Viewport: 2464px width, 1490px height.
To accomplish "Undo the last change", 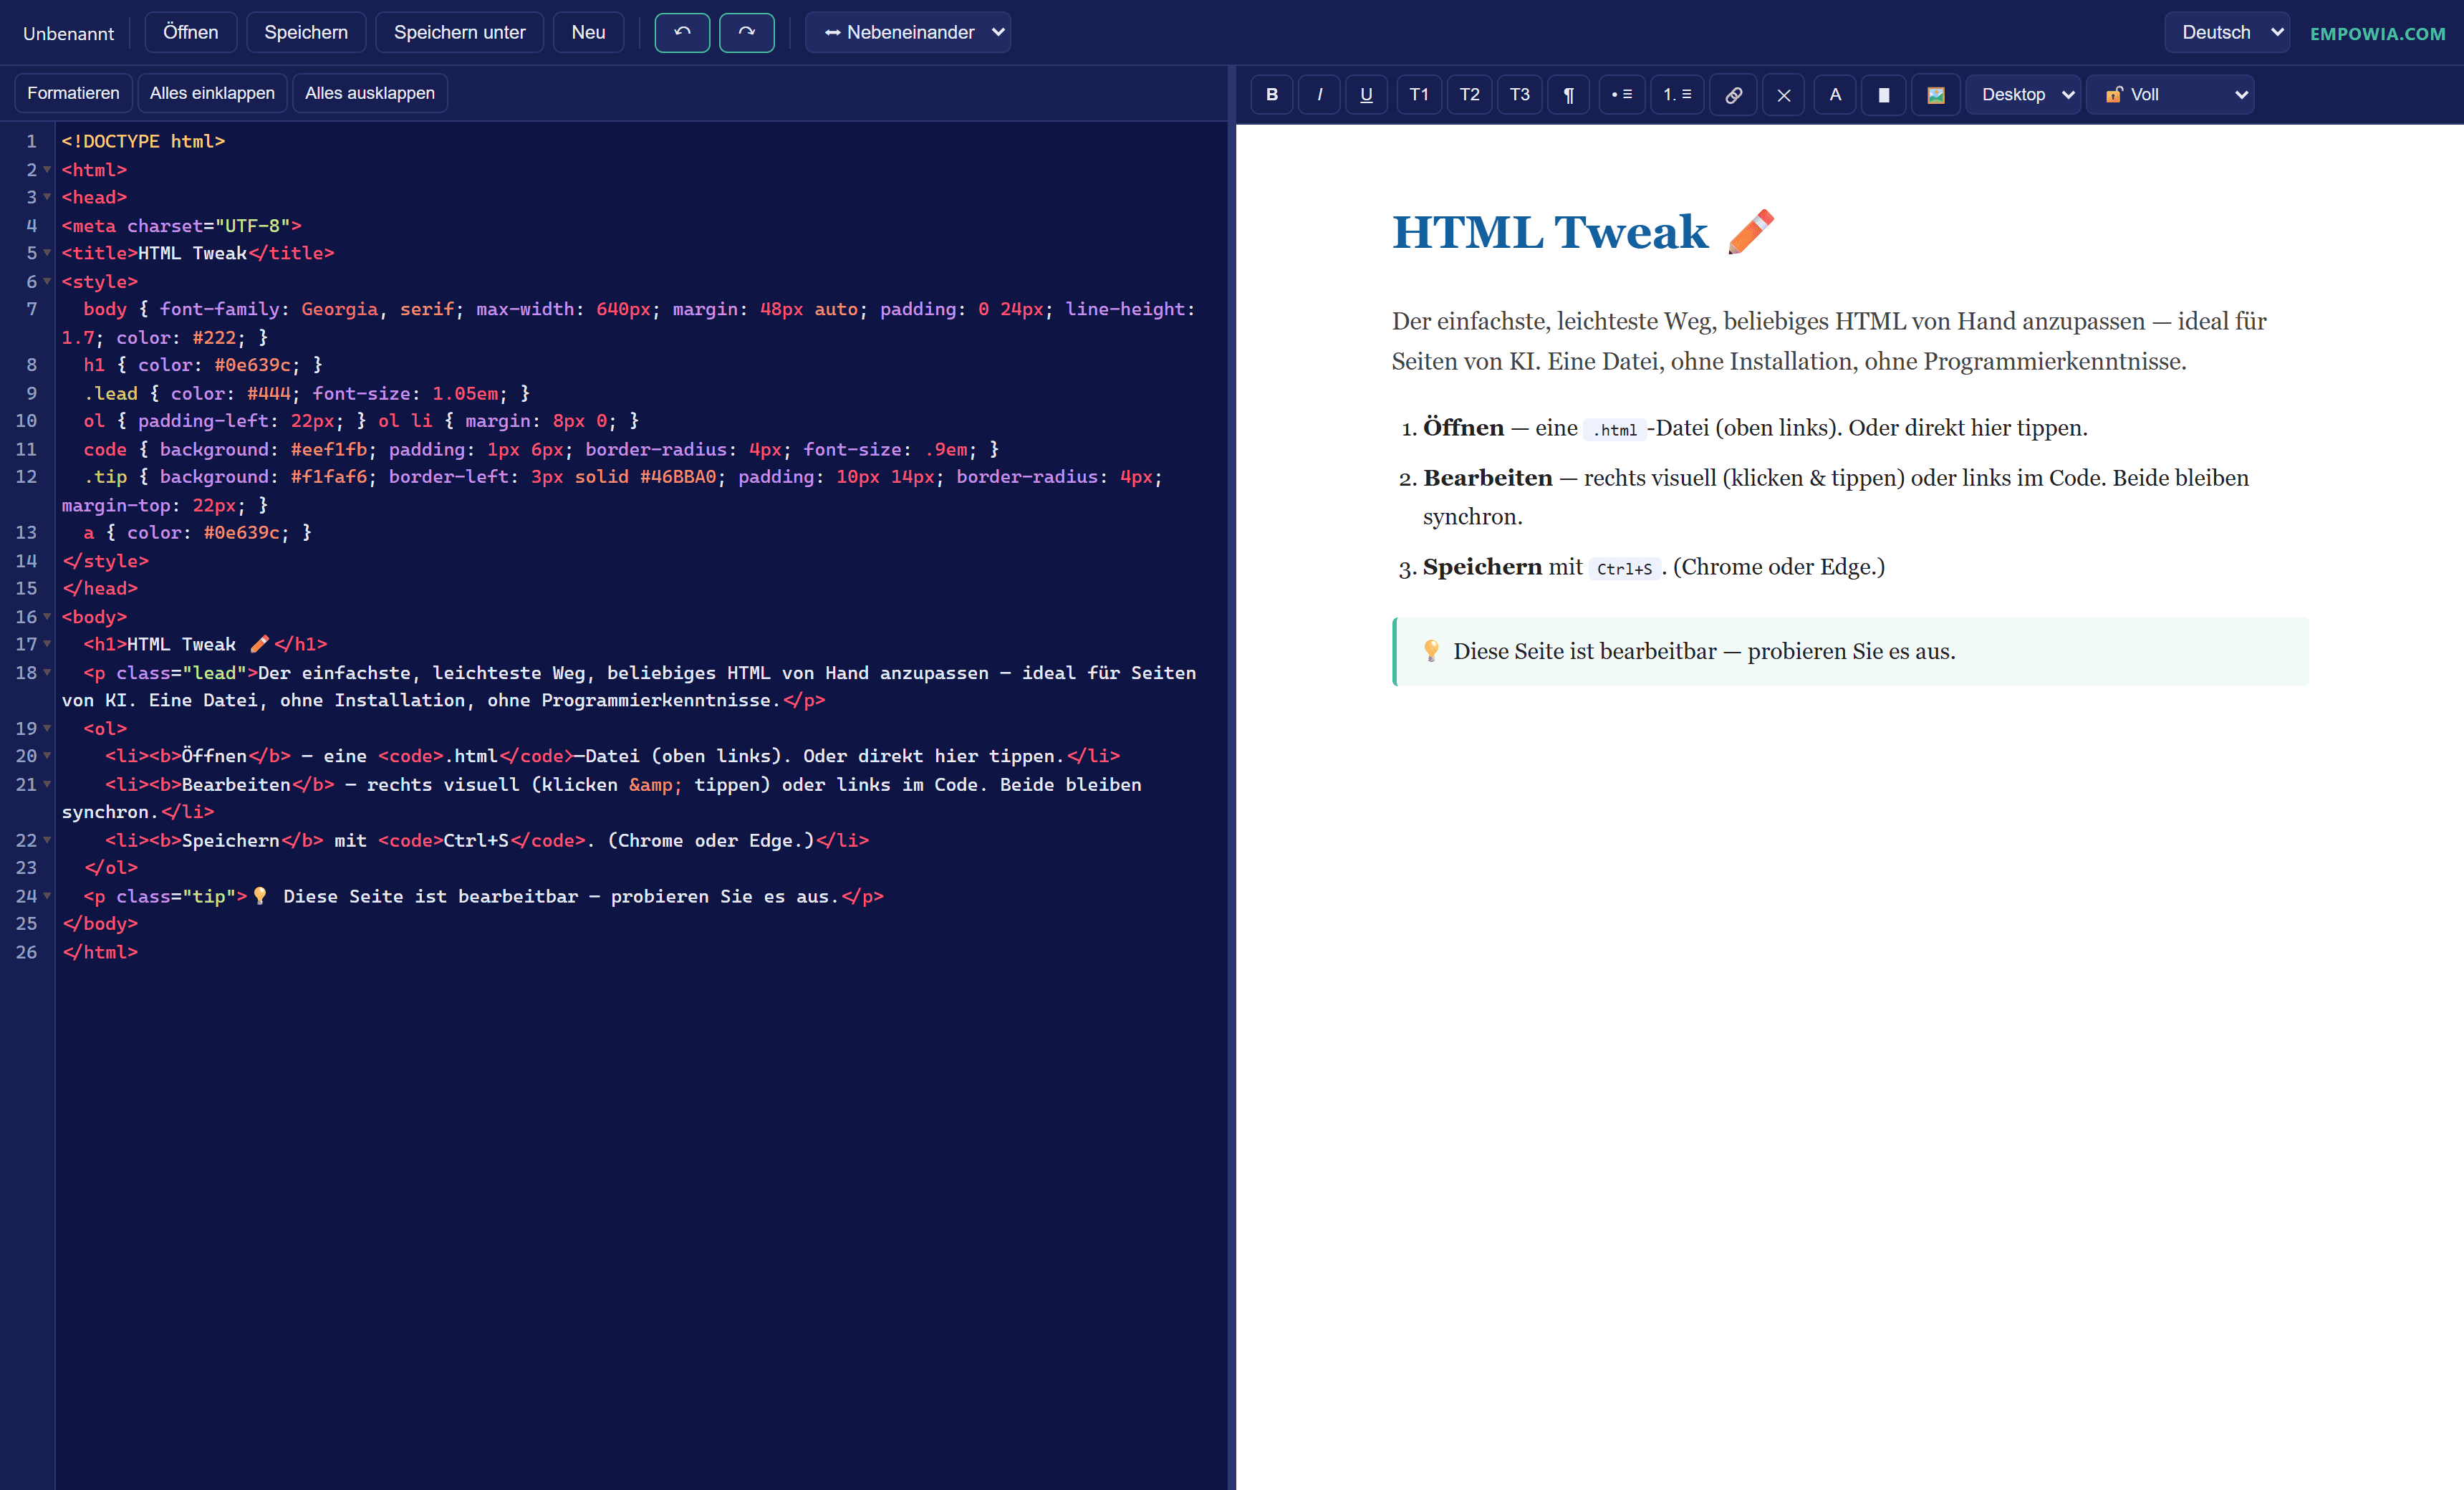I will [682, 32].
